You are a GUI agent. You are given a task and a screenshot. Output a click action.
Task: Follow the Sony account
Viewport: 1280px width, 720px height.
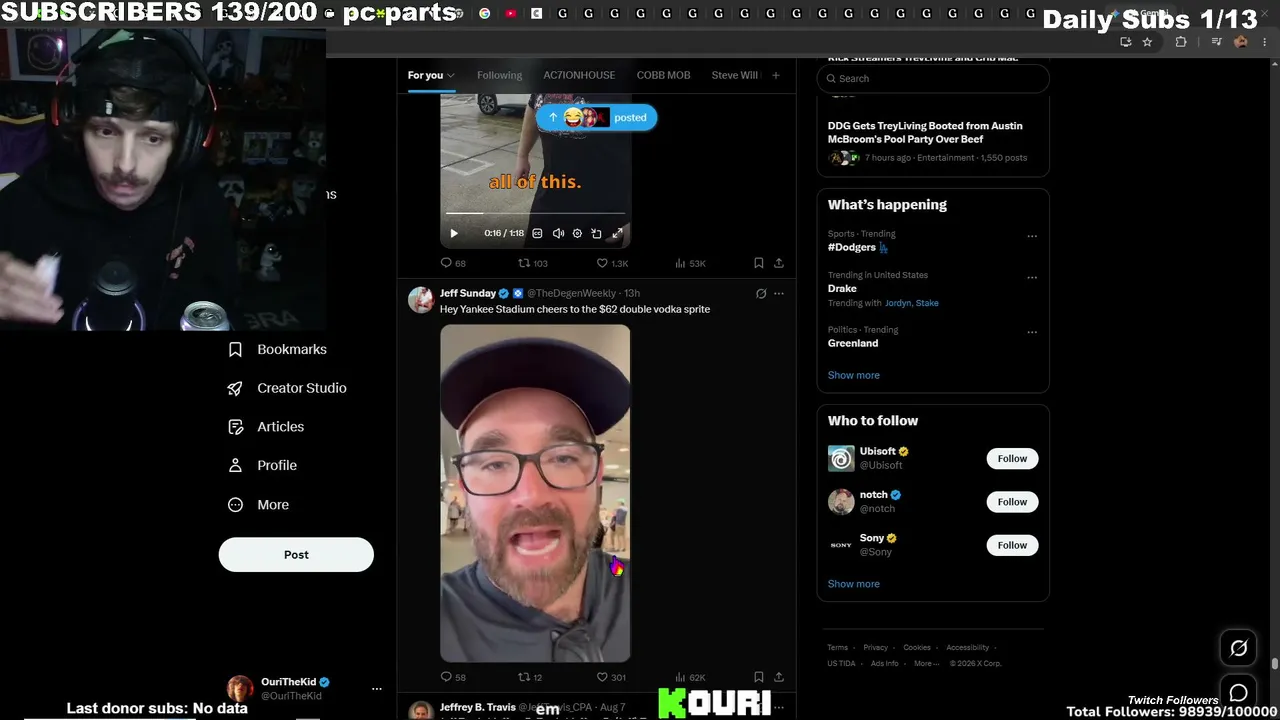coord(1012,545)
